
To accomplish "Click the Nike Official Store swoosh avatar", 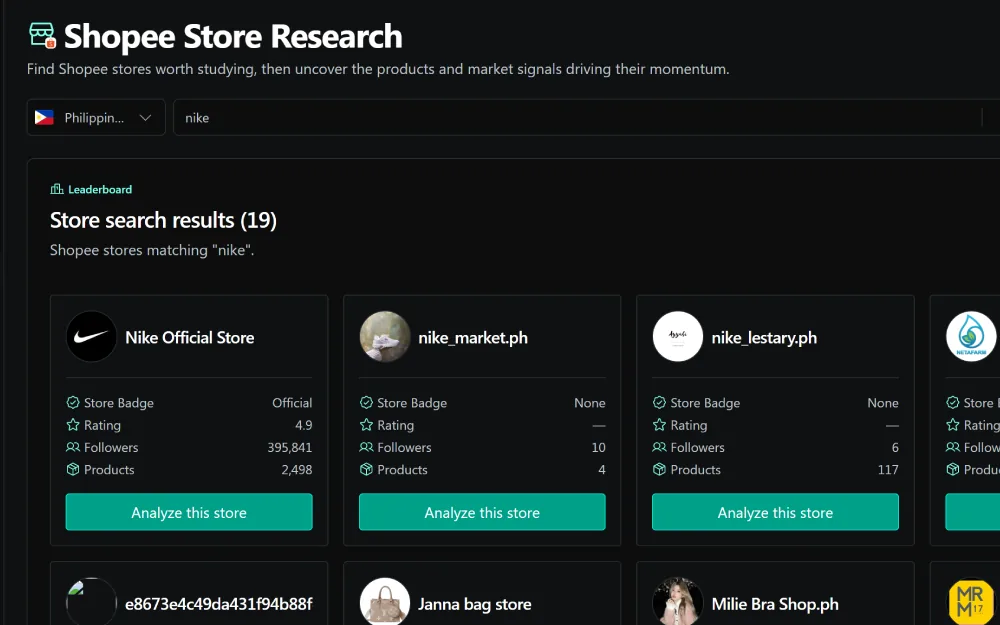I will 91,337.
